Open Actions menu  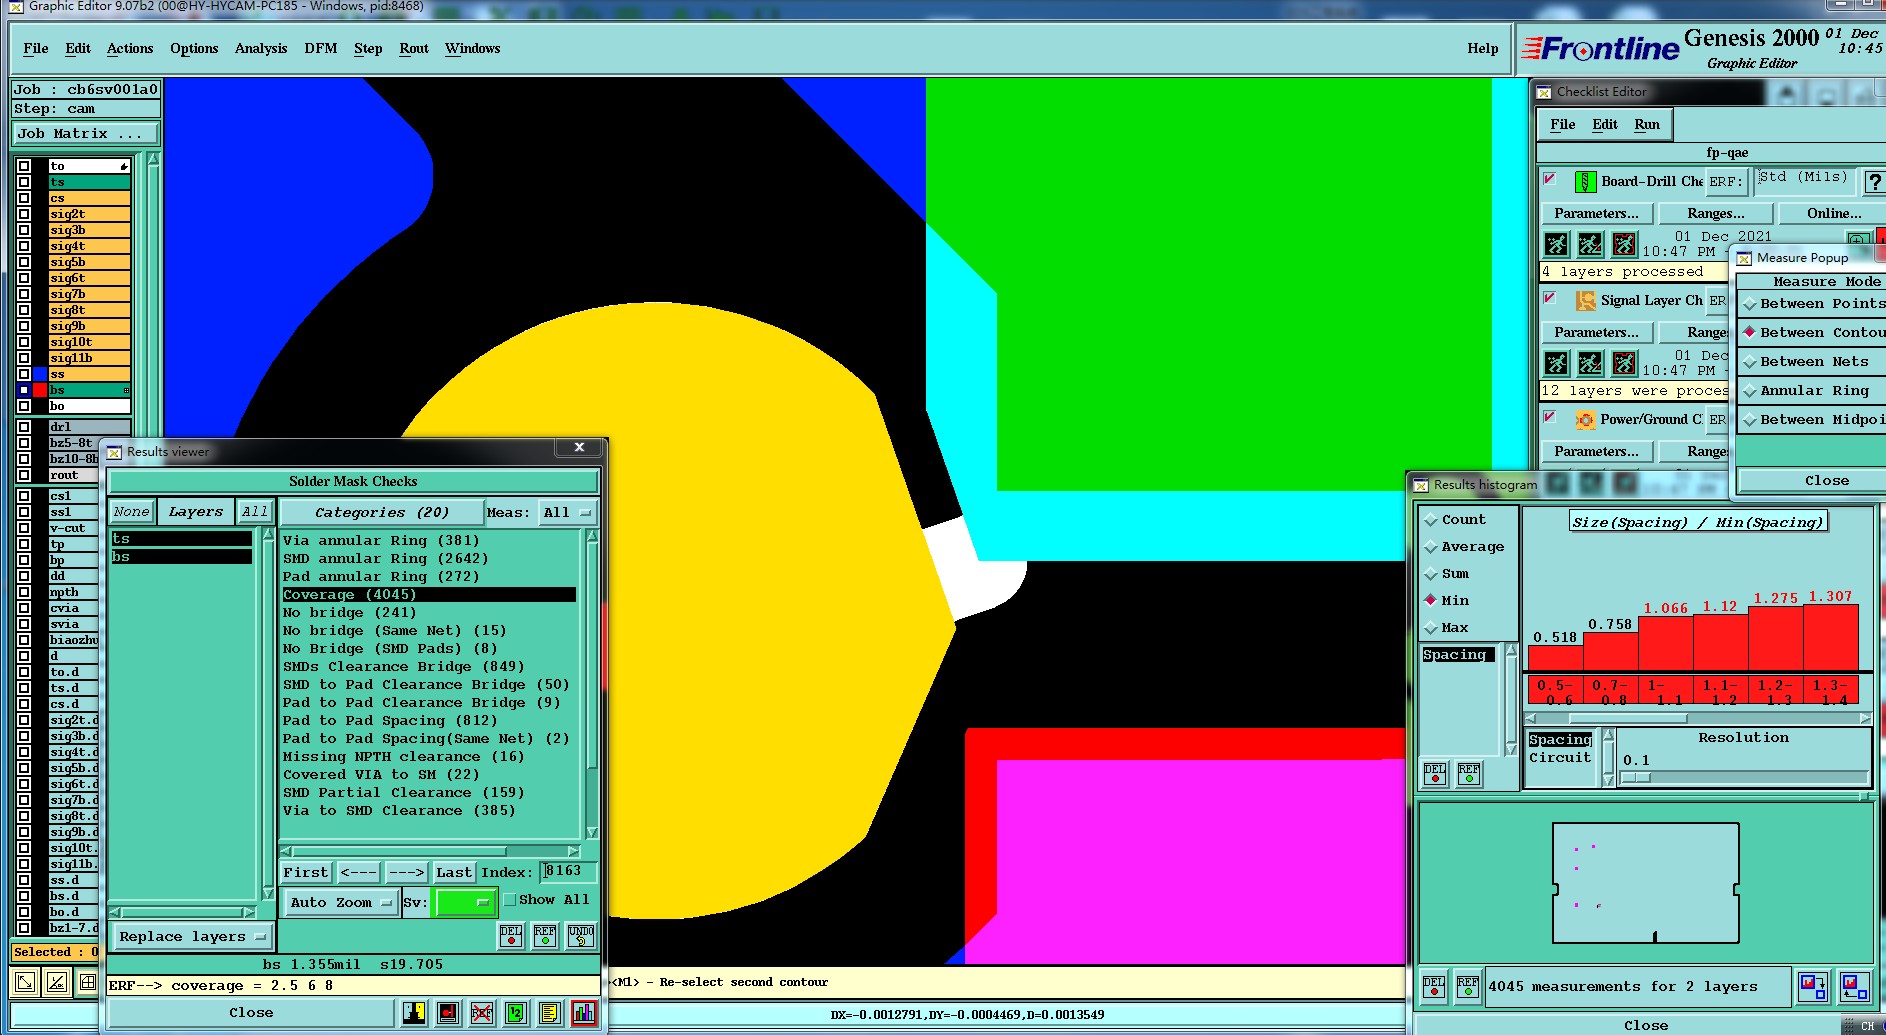point(130,48)
